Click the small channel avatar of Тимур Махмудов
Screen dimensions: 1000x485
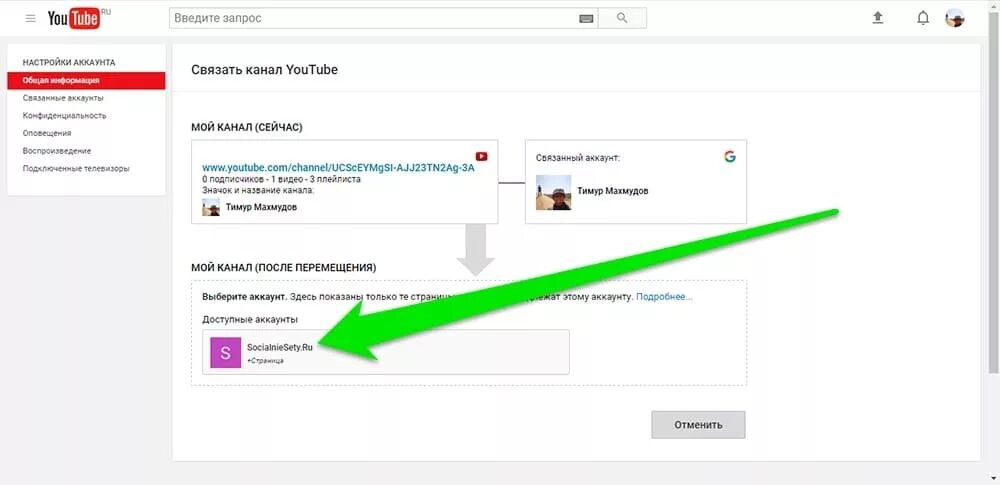pos(211,207)
